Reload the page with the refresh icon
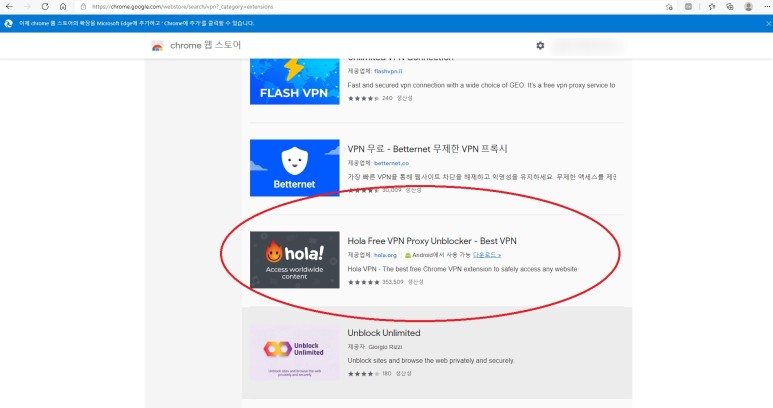Viewport: 773px width, 408px height. click(45, 7)
